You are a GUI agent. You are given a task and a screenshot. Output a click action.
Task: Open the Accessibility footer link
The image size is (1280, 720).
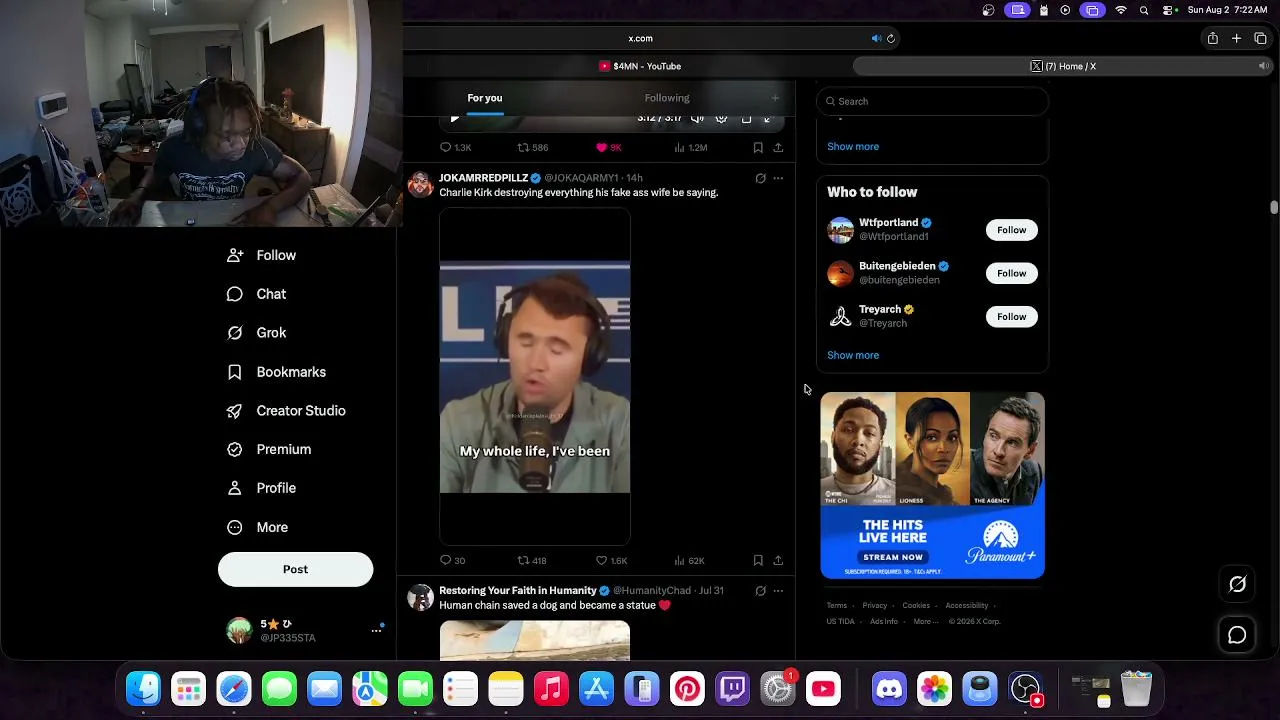click(967, 605)
